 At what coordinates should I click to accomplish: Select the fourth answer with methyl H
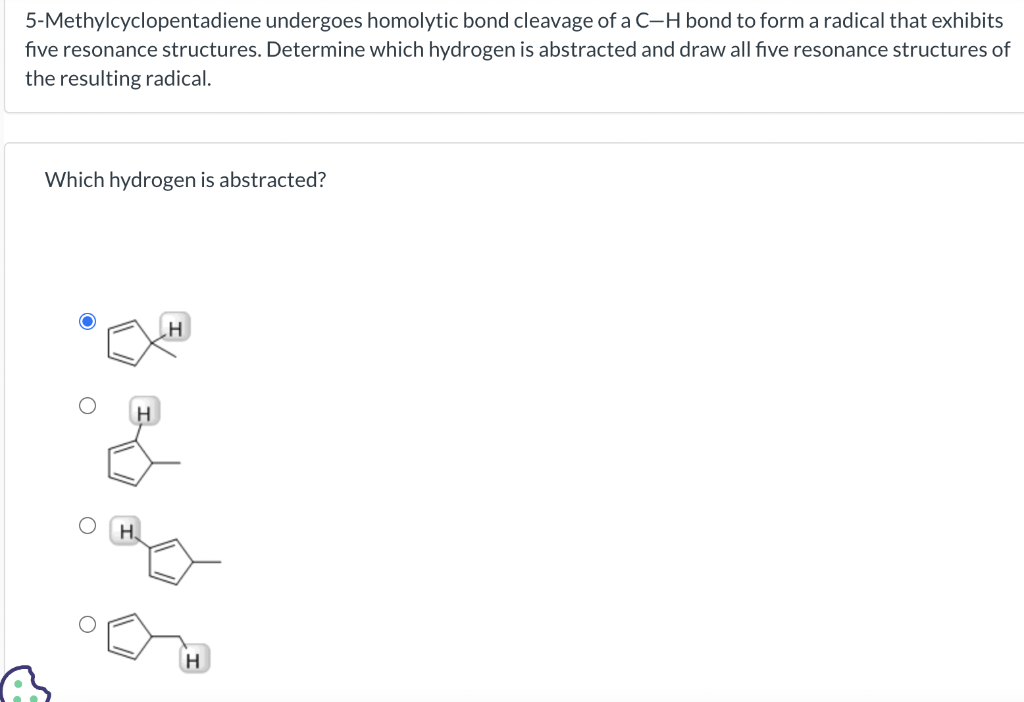[x=87, y=623]
